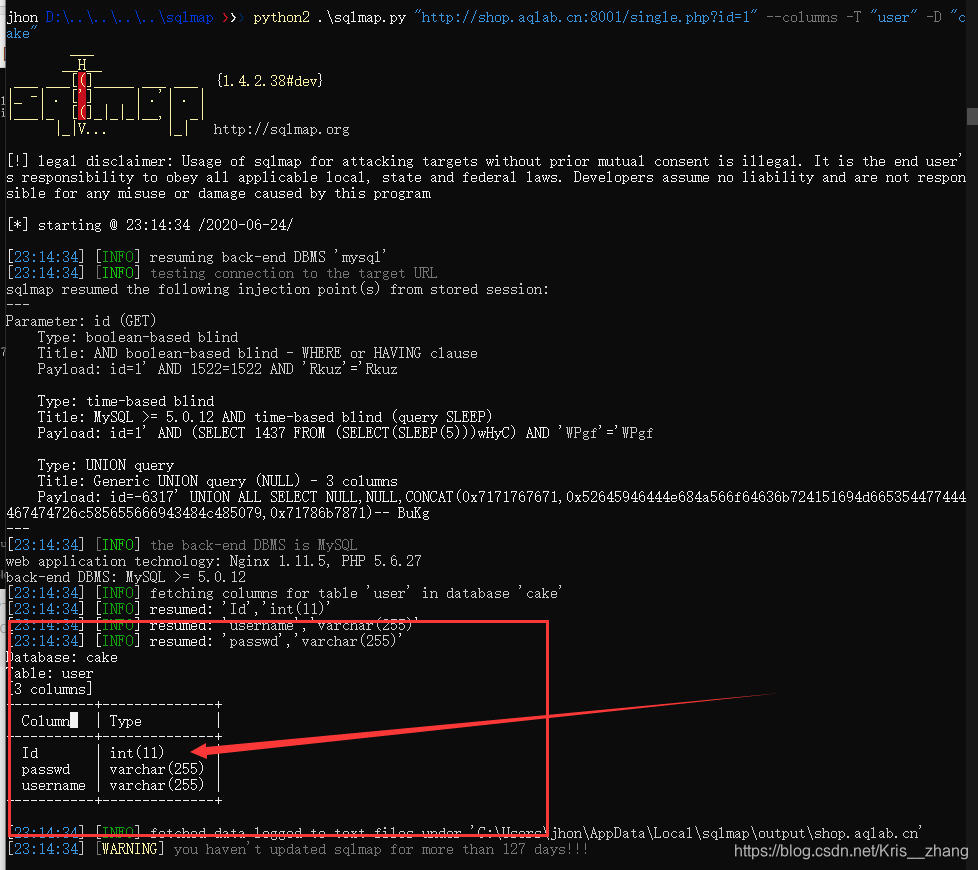Click the [!] legal disclaimer line
The height and width of the screenshot is (870, 978).
coord(486,177)
